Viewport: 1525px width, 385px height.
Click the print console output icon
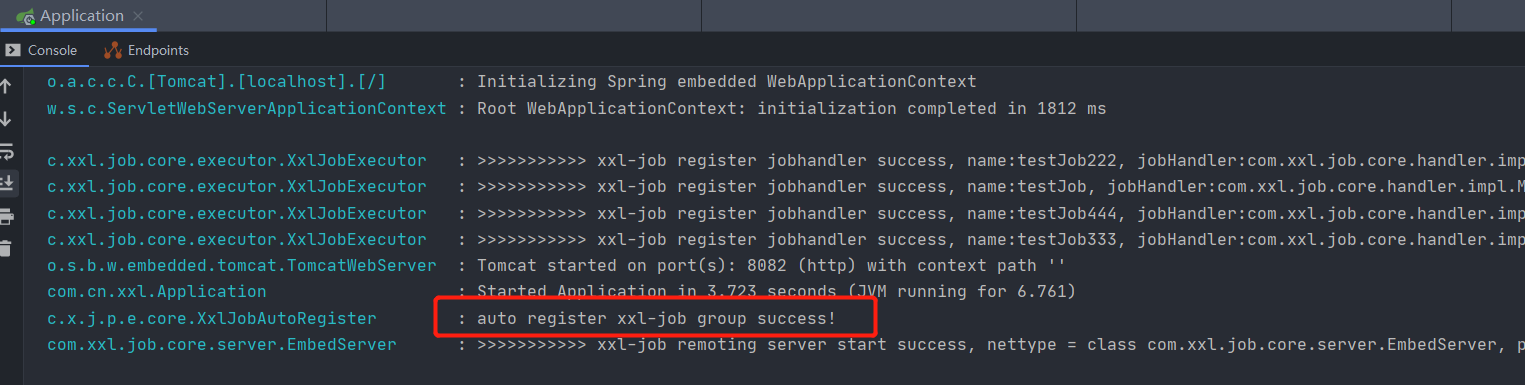pos(8,217)
